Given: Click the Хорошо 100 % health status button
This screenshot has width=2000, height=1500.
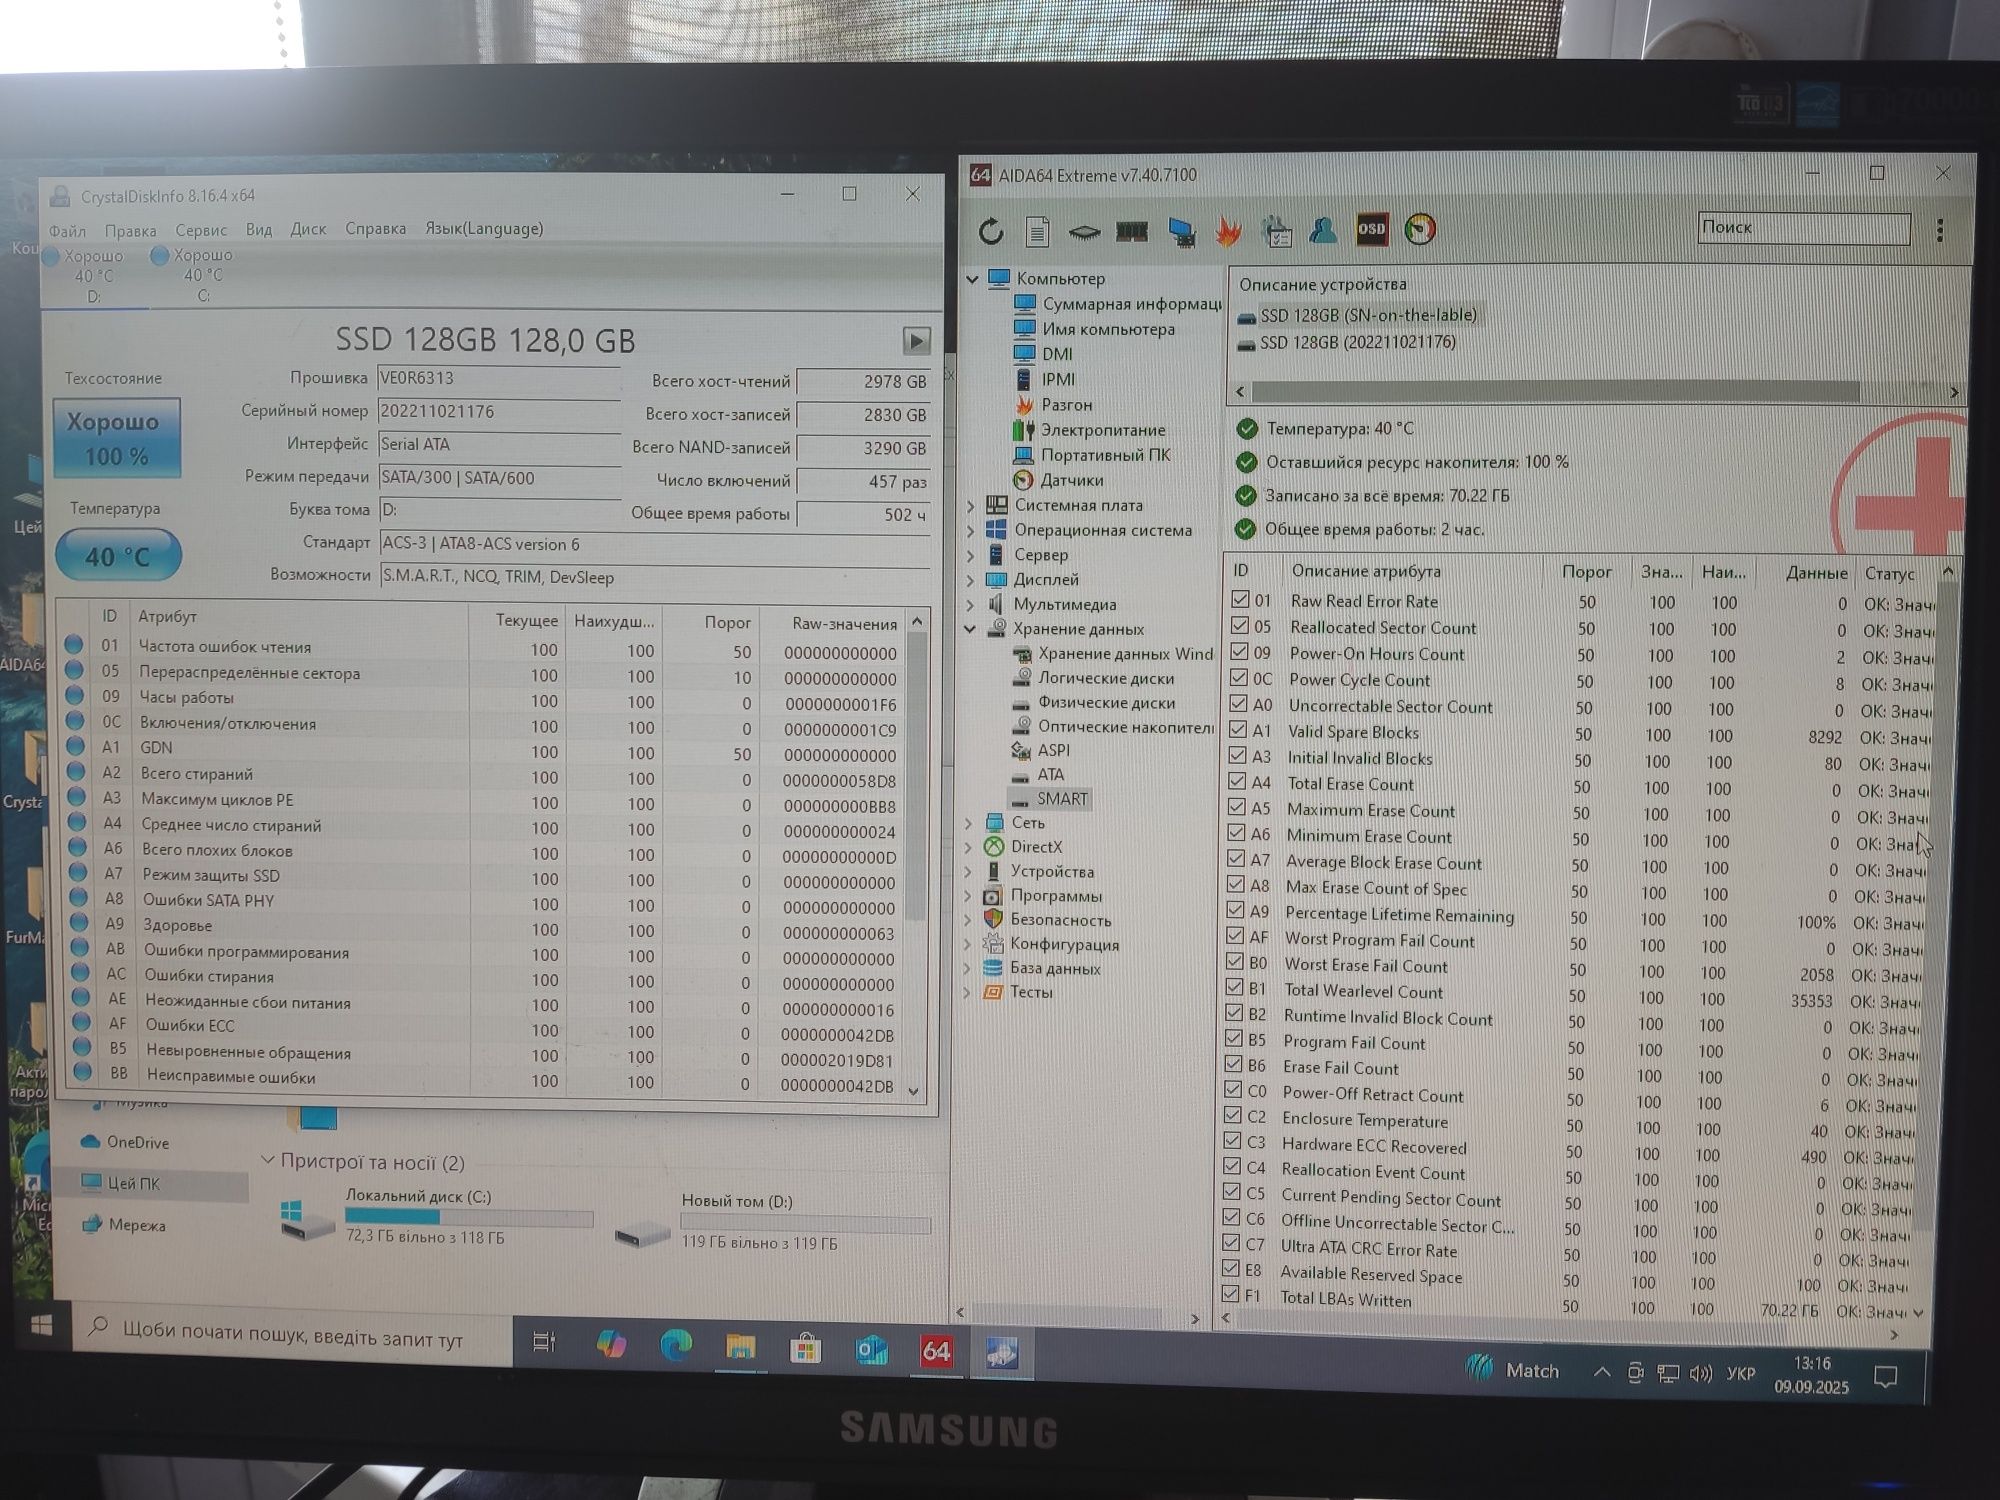Looking at the screenshot, I should (x=116, y=438).
